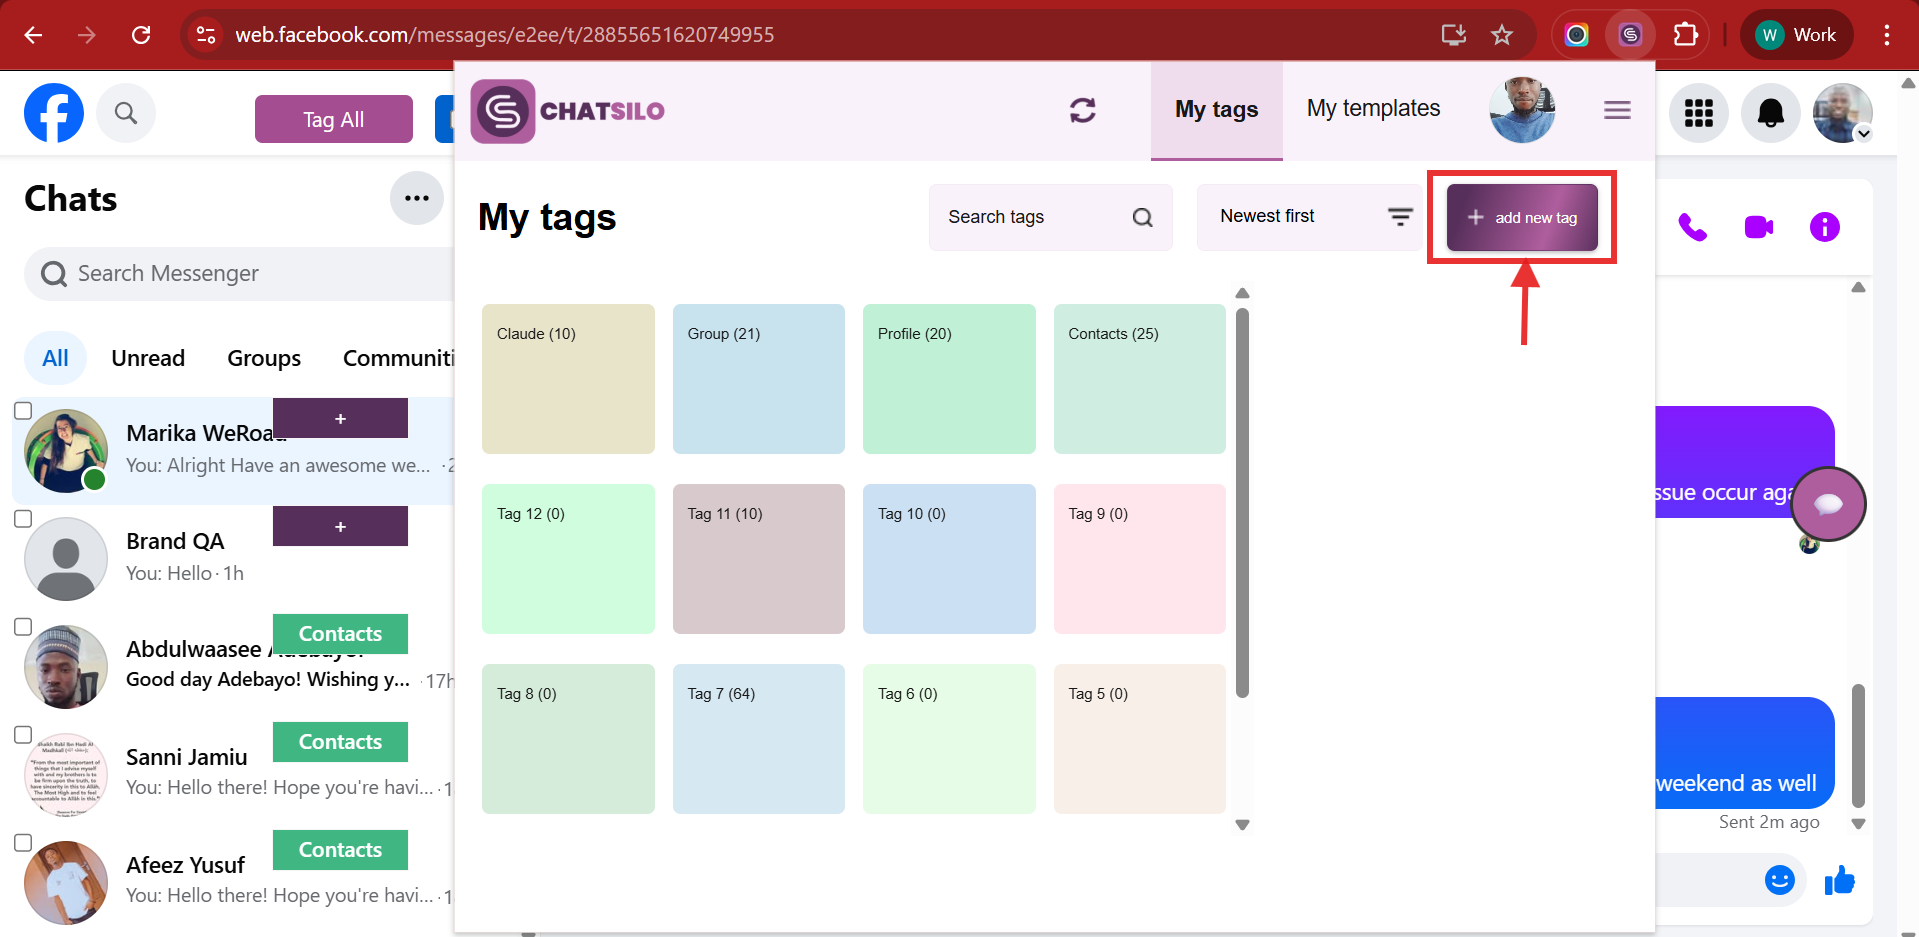This screenshot has width=1919, height=937.
Task: Open ChatSilo profile avatar
Action: tap(1522, 110)
